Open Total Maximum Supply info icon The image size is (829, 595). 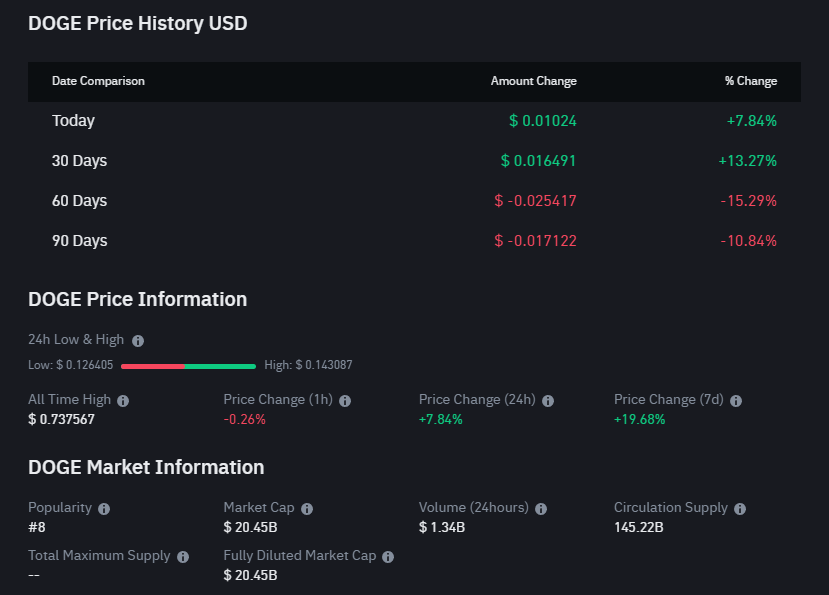183,557
